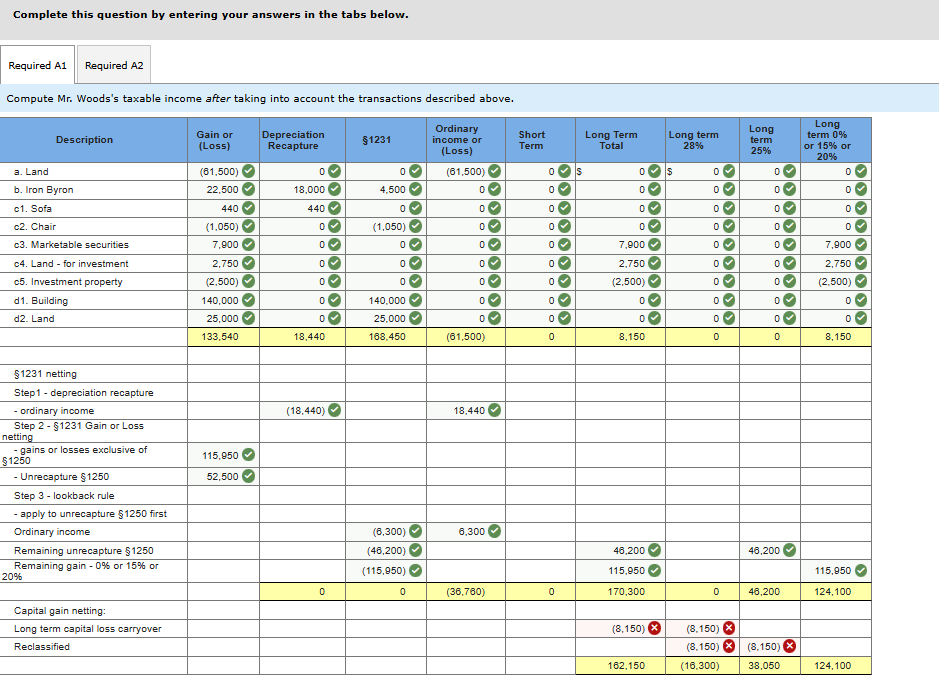Image resolution: width=950 pixels, height=683 pixels.
Task: Click the 'Capital gain netting:' label
Action: point(60,610)
